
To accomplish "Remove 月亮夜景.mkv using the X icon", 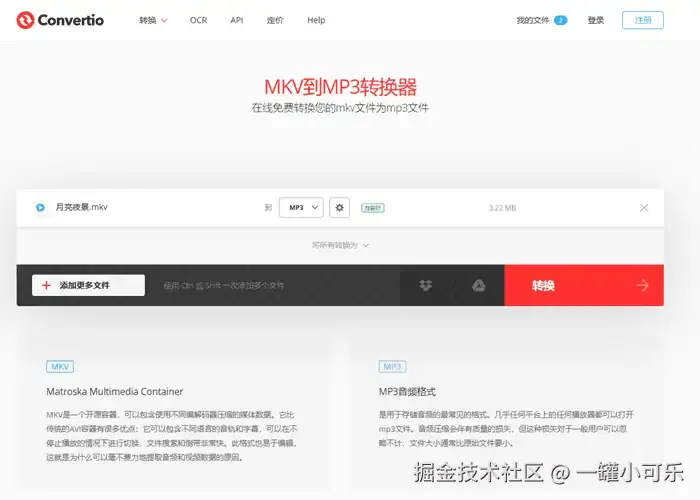I will pyautogui.click(x=644, y=208).
